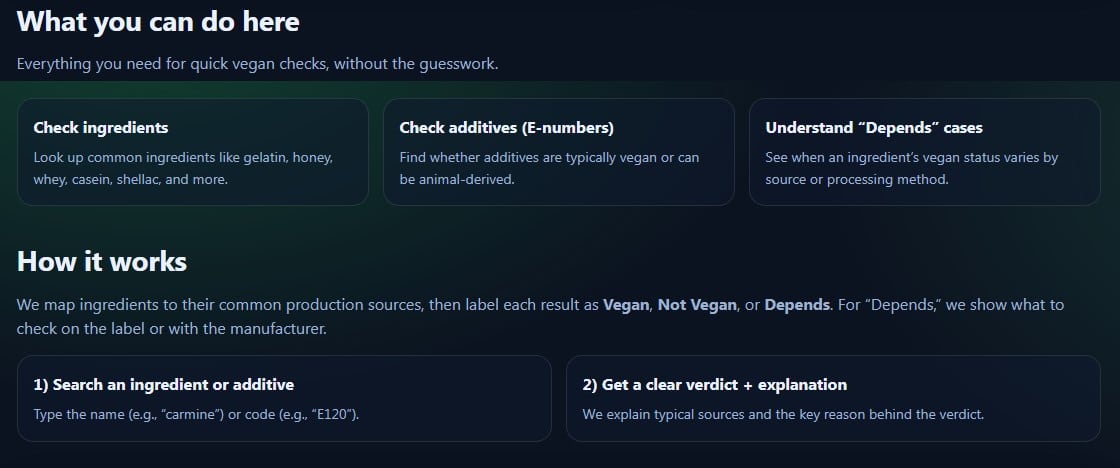Click "Get a clear verdict + explanation" step
This screenshot has height=468, width=1120.
point(833,398)
